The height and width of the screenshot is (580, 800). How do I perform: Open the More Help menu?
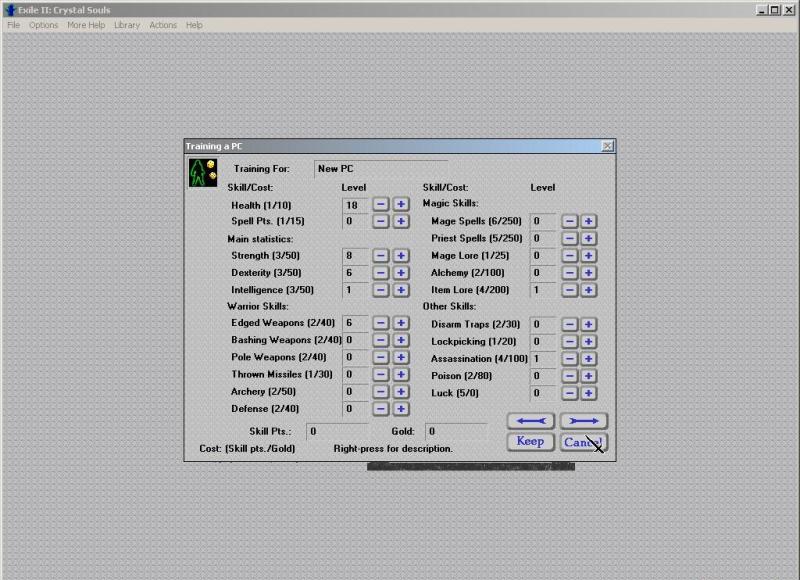pyautogui.click(x=86, y=25)
